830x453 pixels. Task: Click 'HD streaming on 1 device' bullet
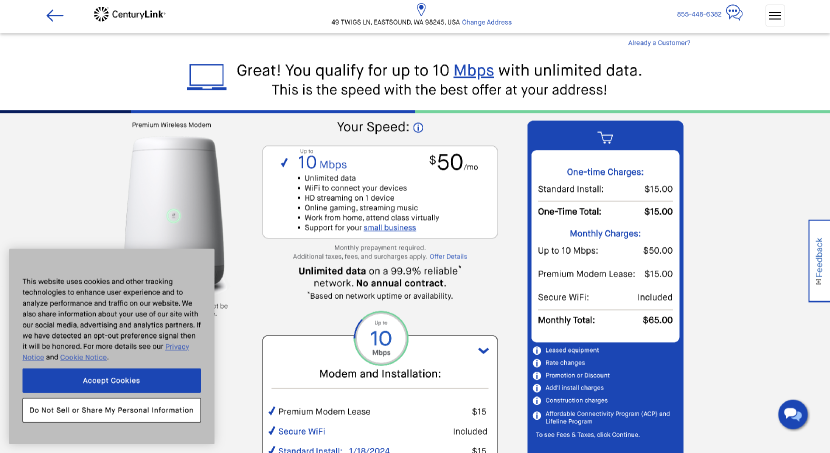(349, 198)
